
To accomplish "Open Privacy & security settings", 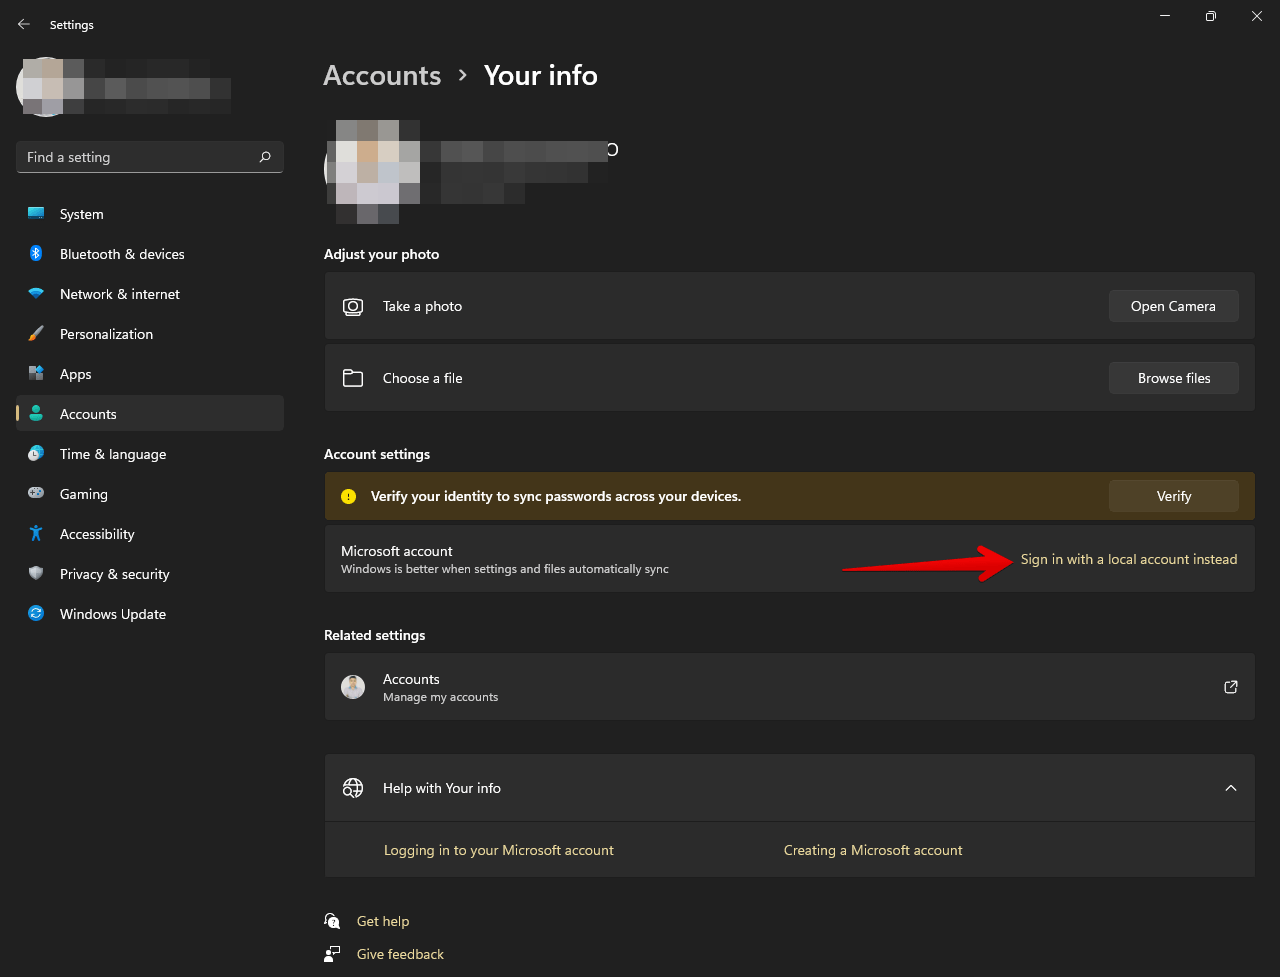I will click(x=150, y=574).
